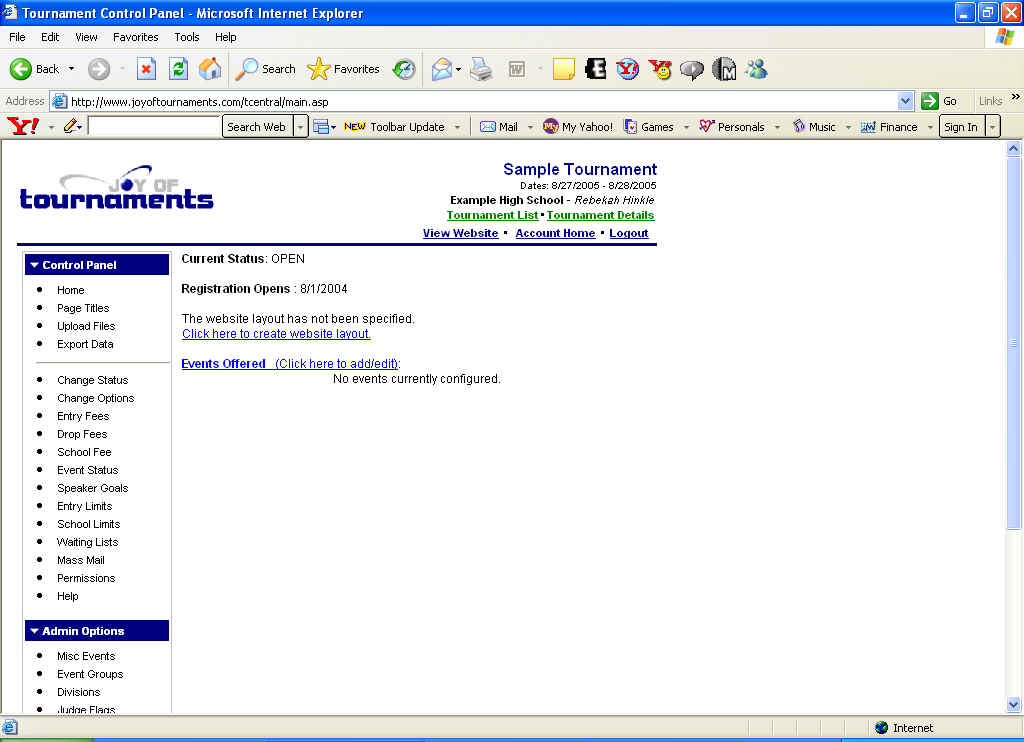Viewport: 1024px width, 742px height.
Task: Select Entry Fees in the sidebar
Action: click(83, 416)
